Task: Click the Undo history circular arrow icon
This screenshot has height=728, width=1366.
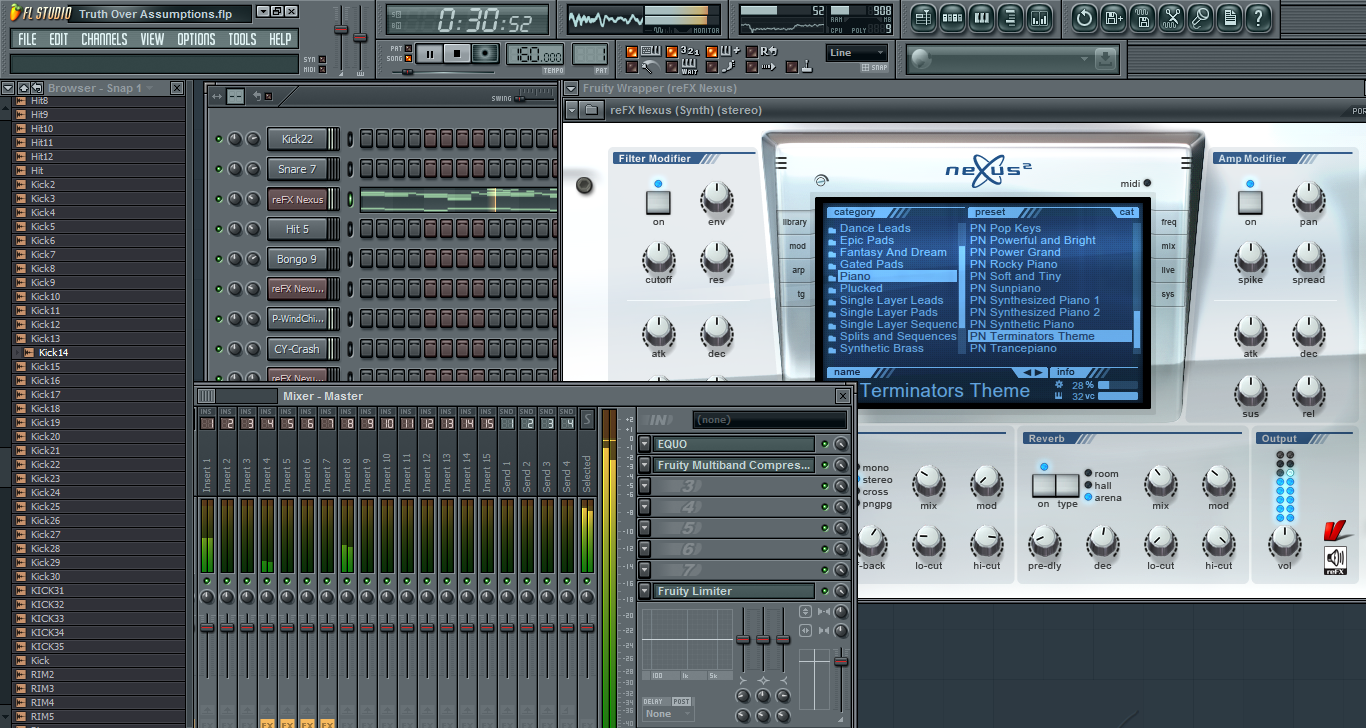Action: point(1084,17)
